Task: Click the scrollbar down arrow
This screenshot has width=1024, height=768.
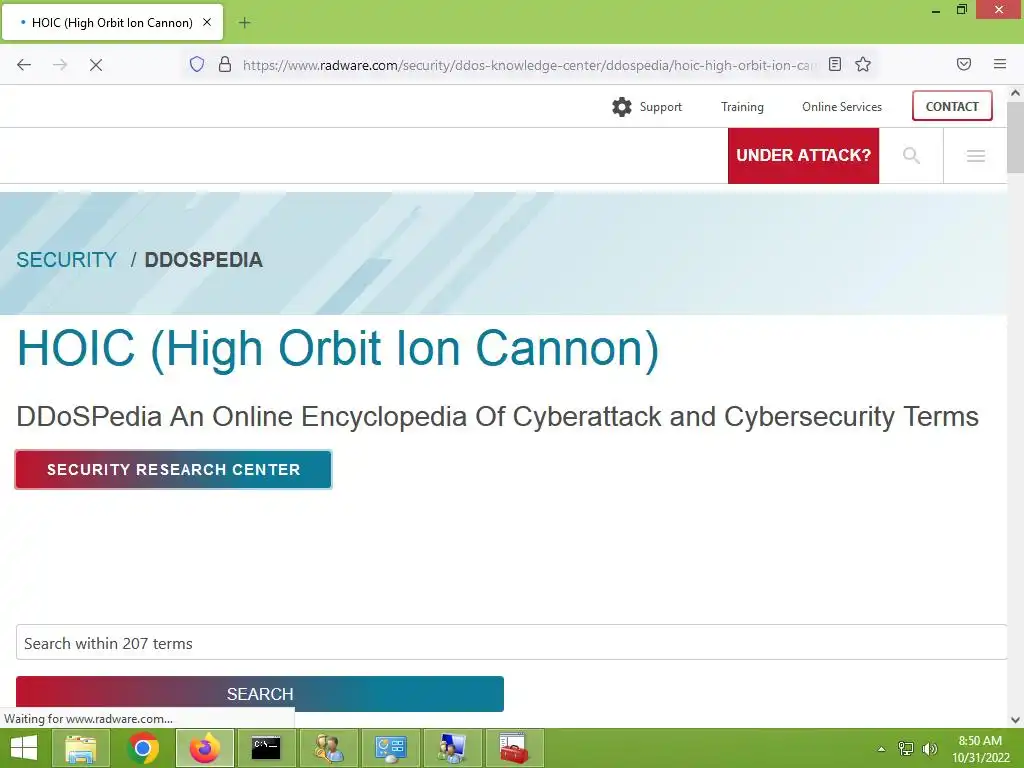Action: (1015, 720)
